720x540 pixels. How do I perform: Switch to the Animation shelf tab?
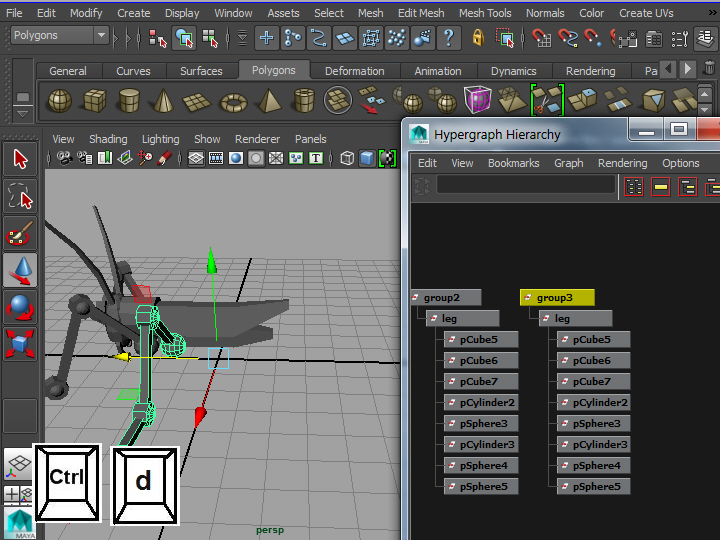[x=438, y=71]
